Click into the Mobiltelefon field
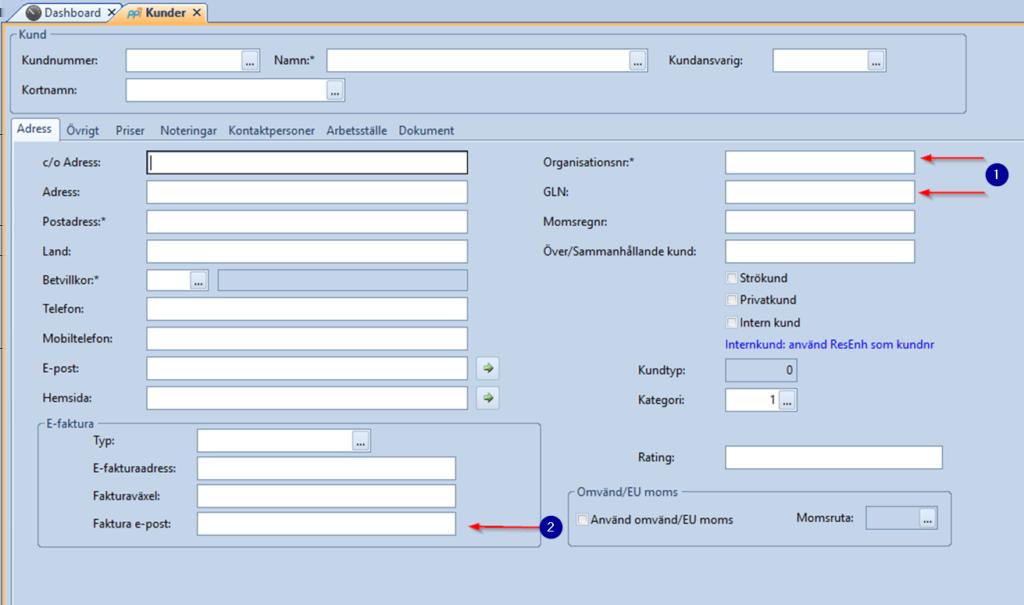The width and height of the screenshot is (1024, 605). pos(307,338)
